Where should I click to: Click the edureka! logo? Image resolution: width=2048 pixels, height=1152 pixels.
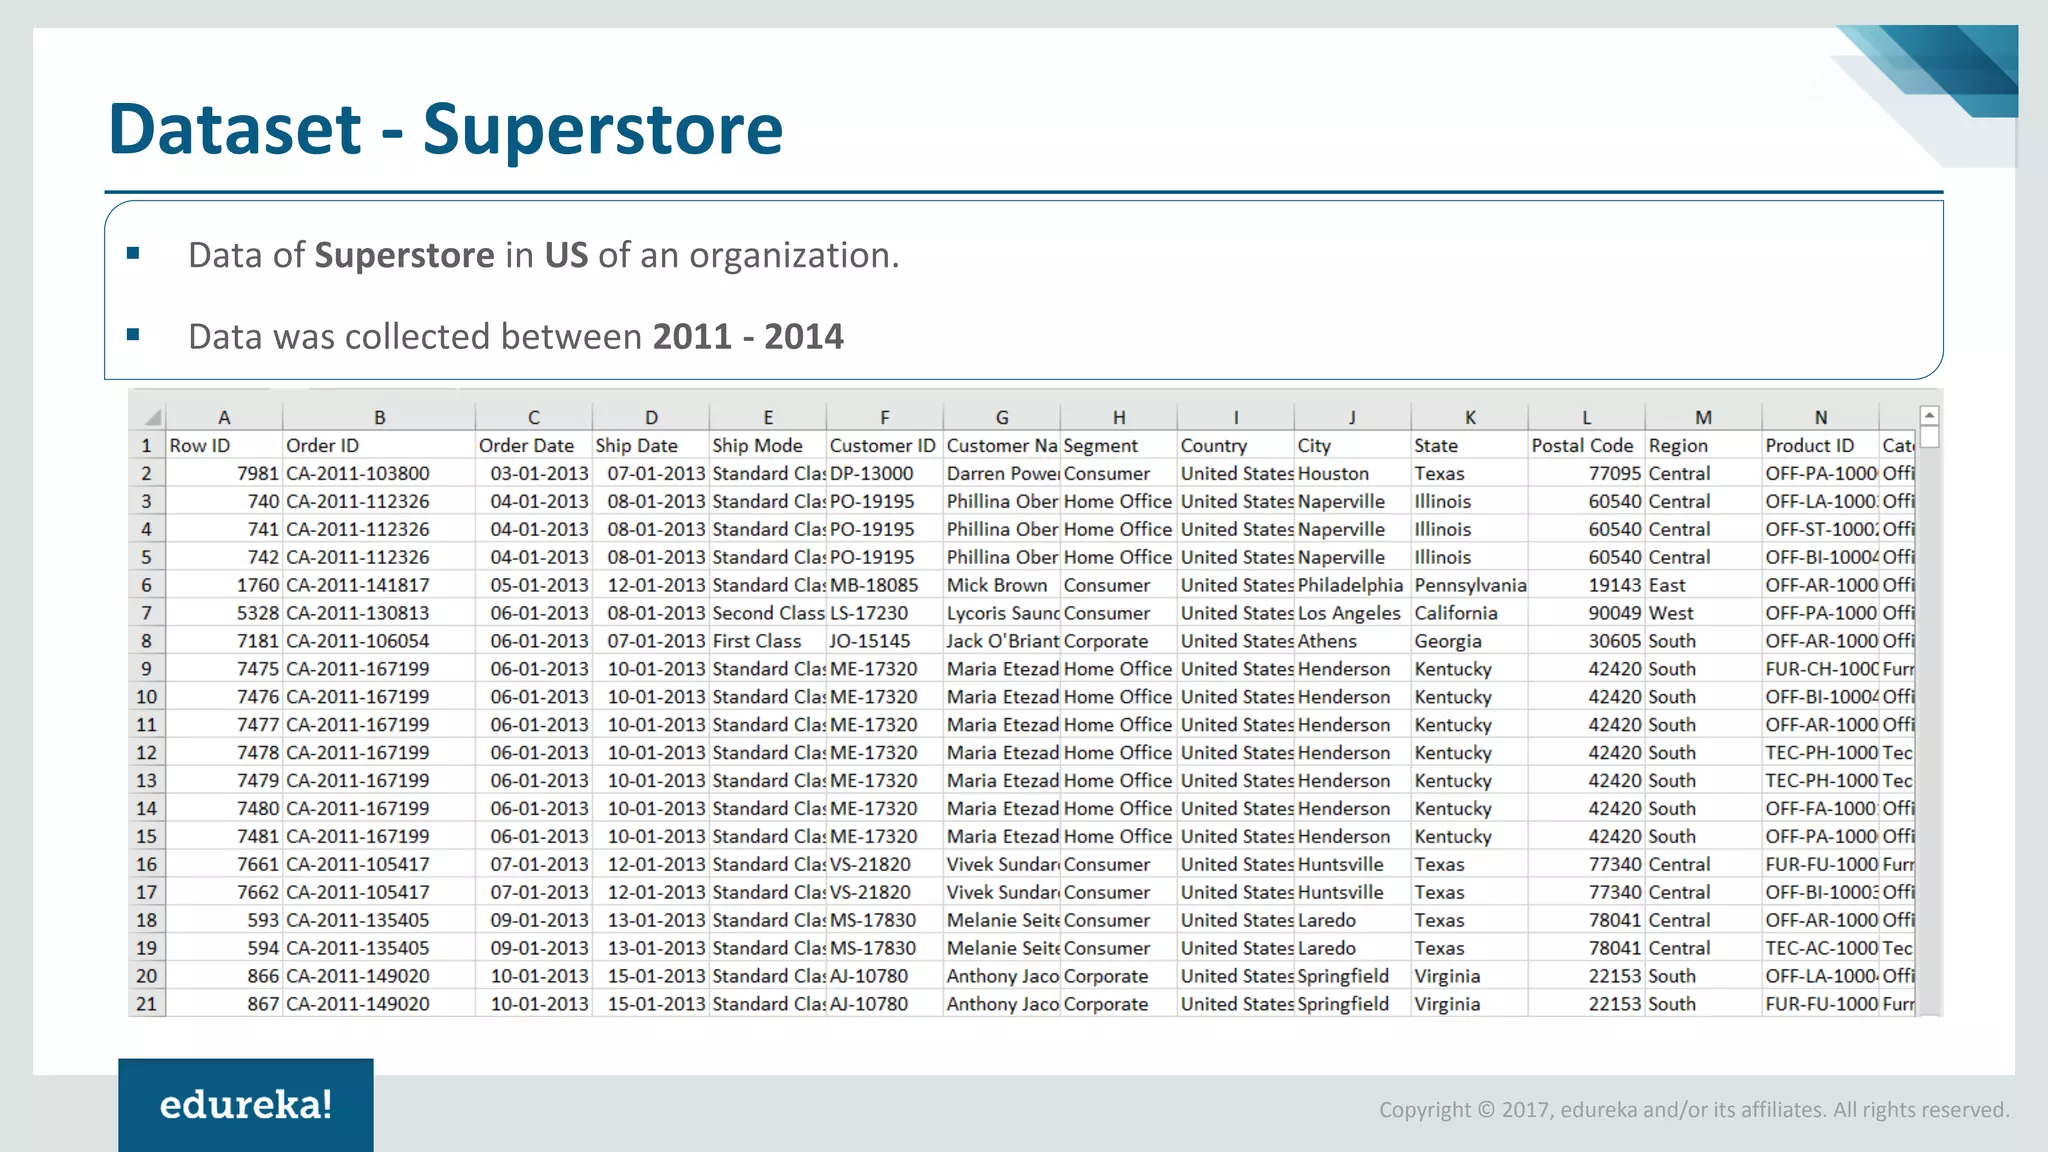pyautogui.click(x=246, y=1105)
